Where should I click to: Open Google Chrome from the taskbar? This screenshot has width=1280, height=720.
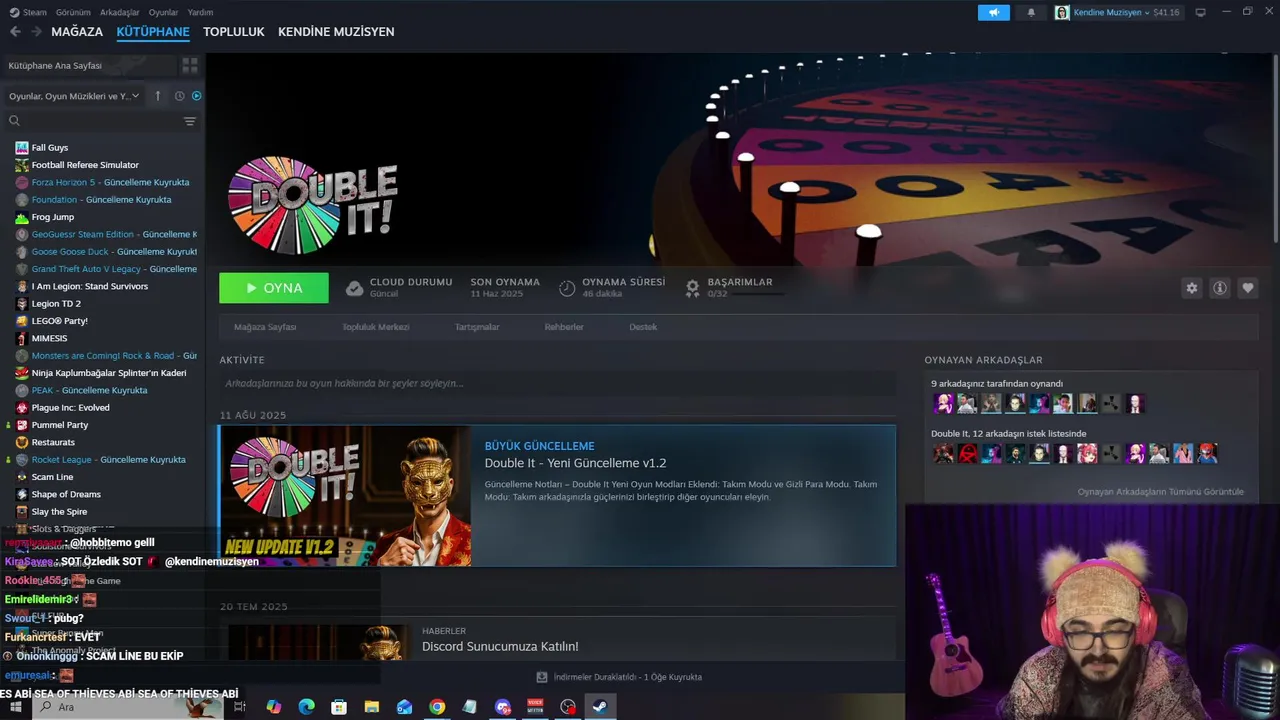[x=437, y=707]
